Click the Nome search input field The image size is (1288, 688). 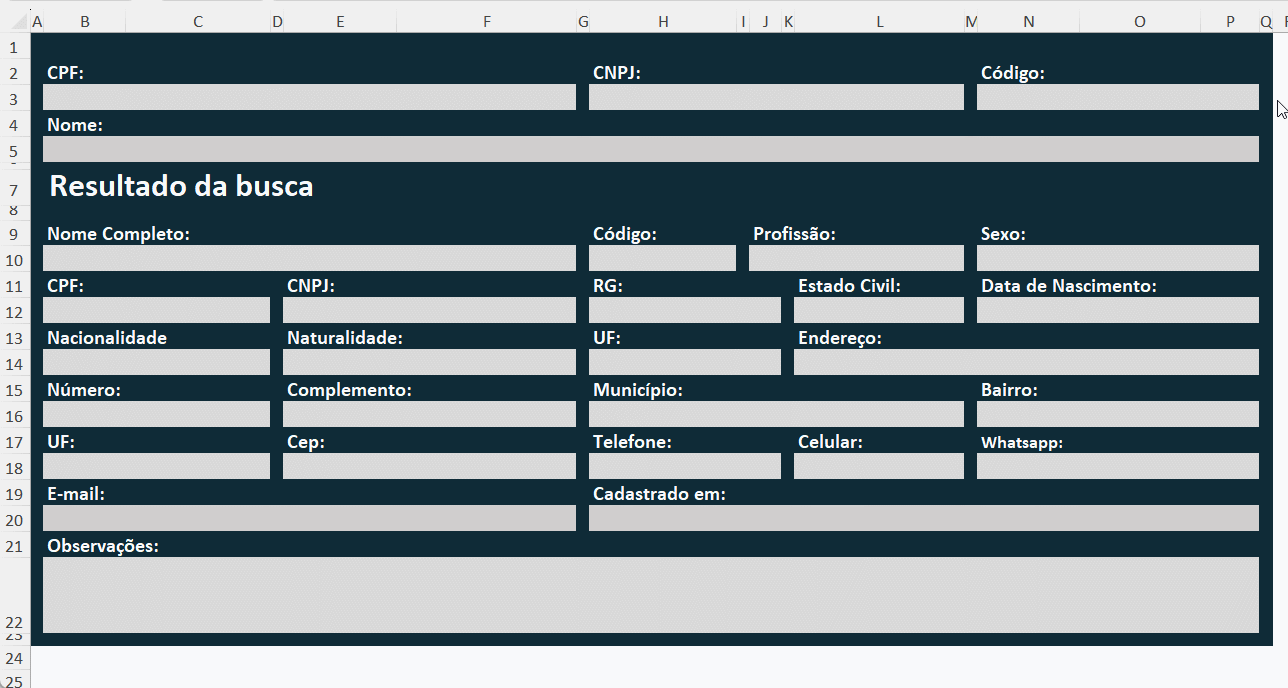coord(650,149)
